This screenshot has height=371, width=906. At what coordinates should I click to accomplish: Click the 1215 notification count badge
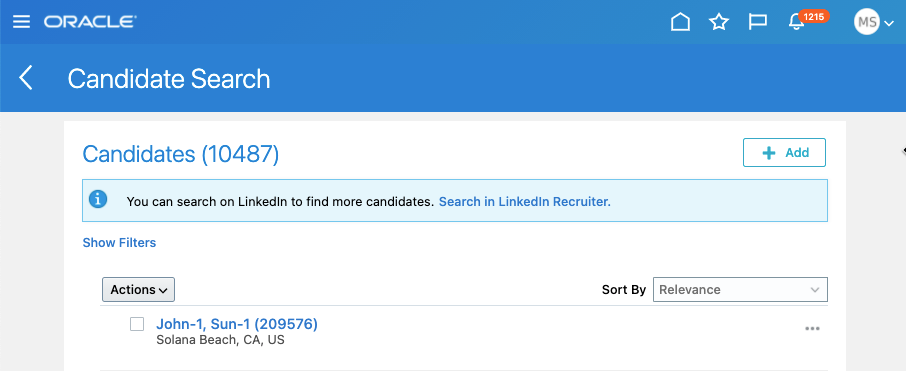coord(814,17)
